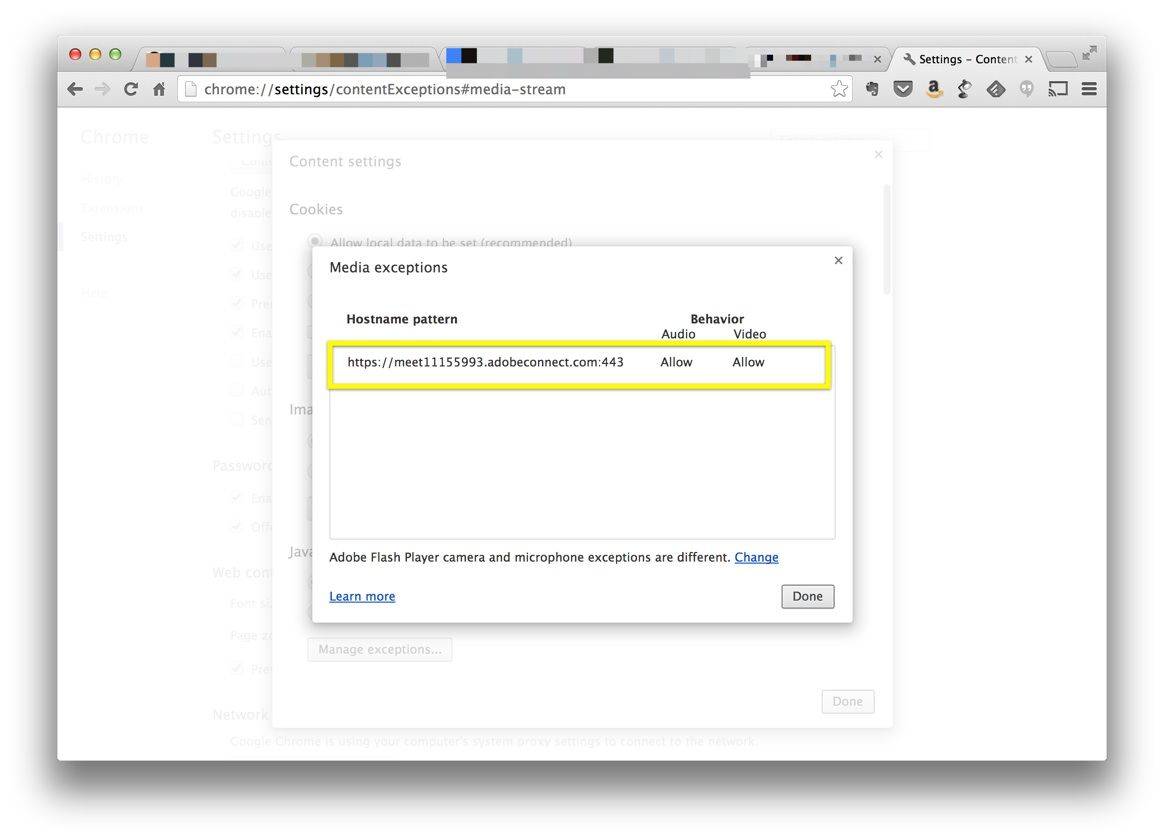This screenshot has width=1164, height=840.
Task: Open the Pocket extension
Action: pos(903,89)
